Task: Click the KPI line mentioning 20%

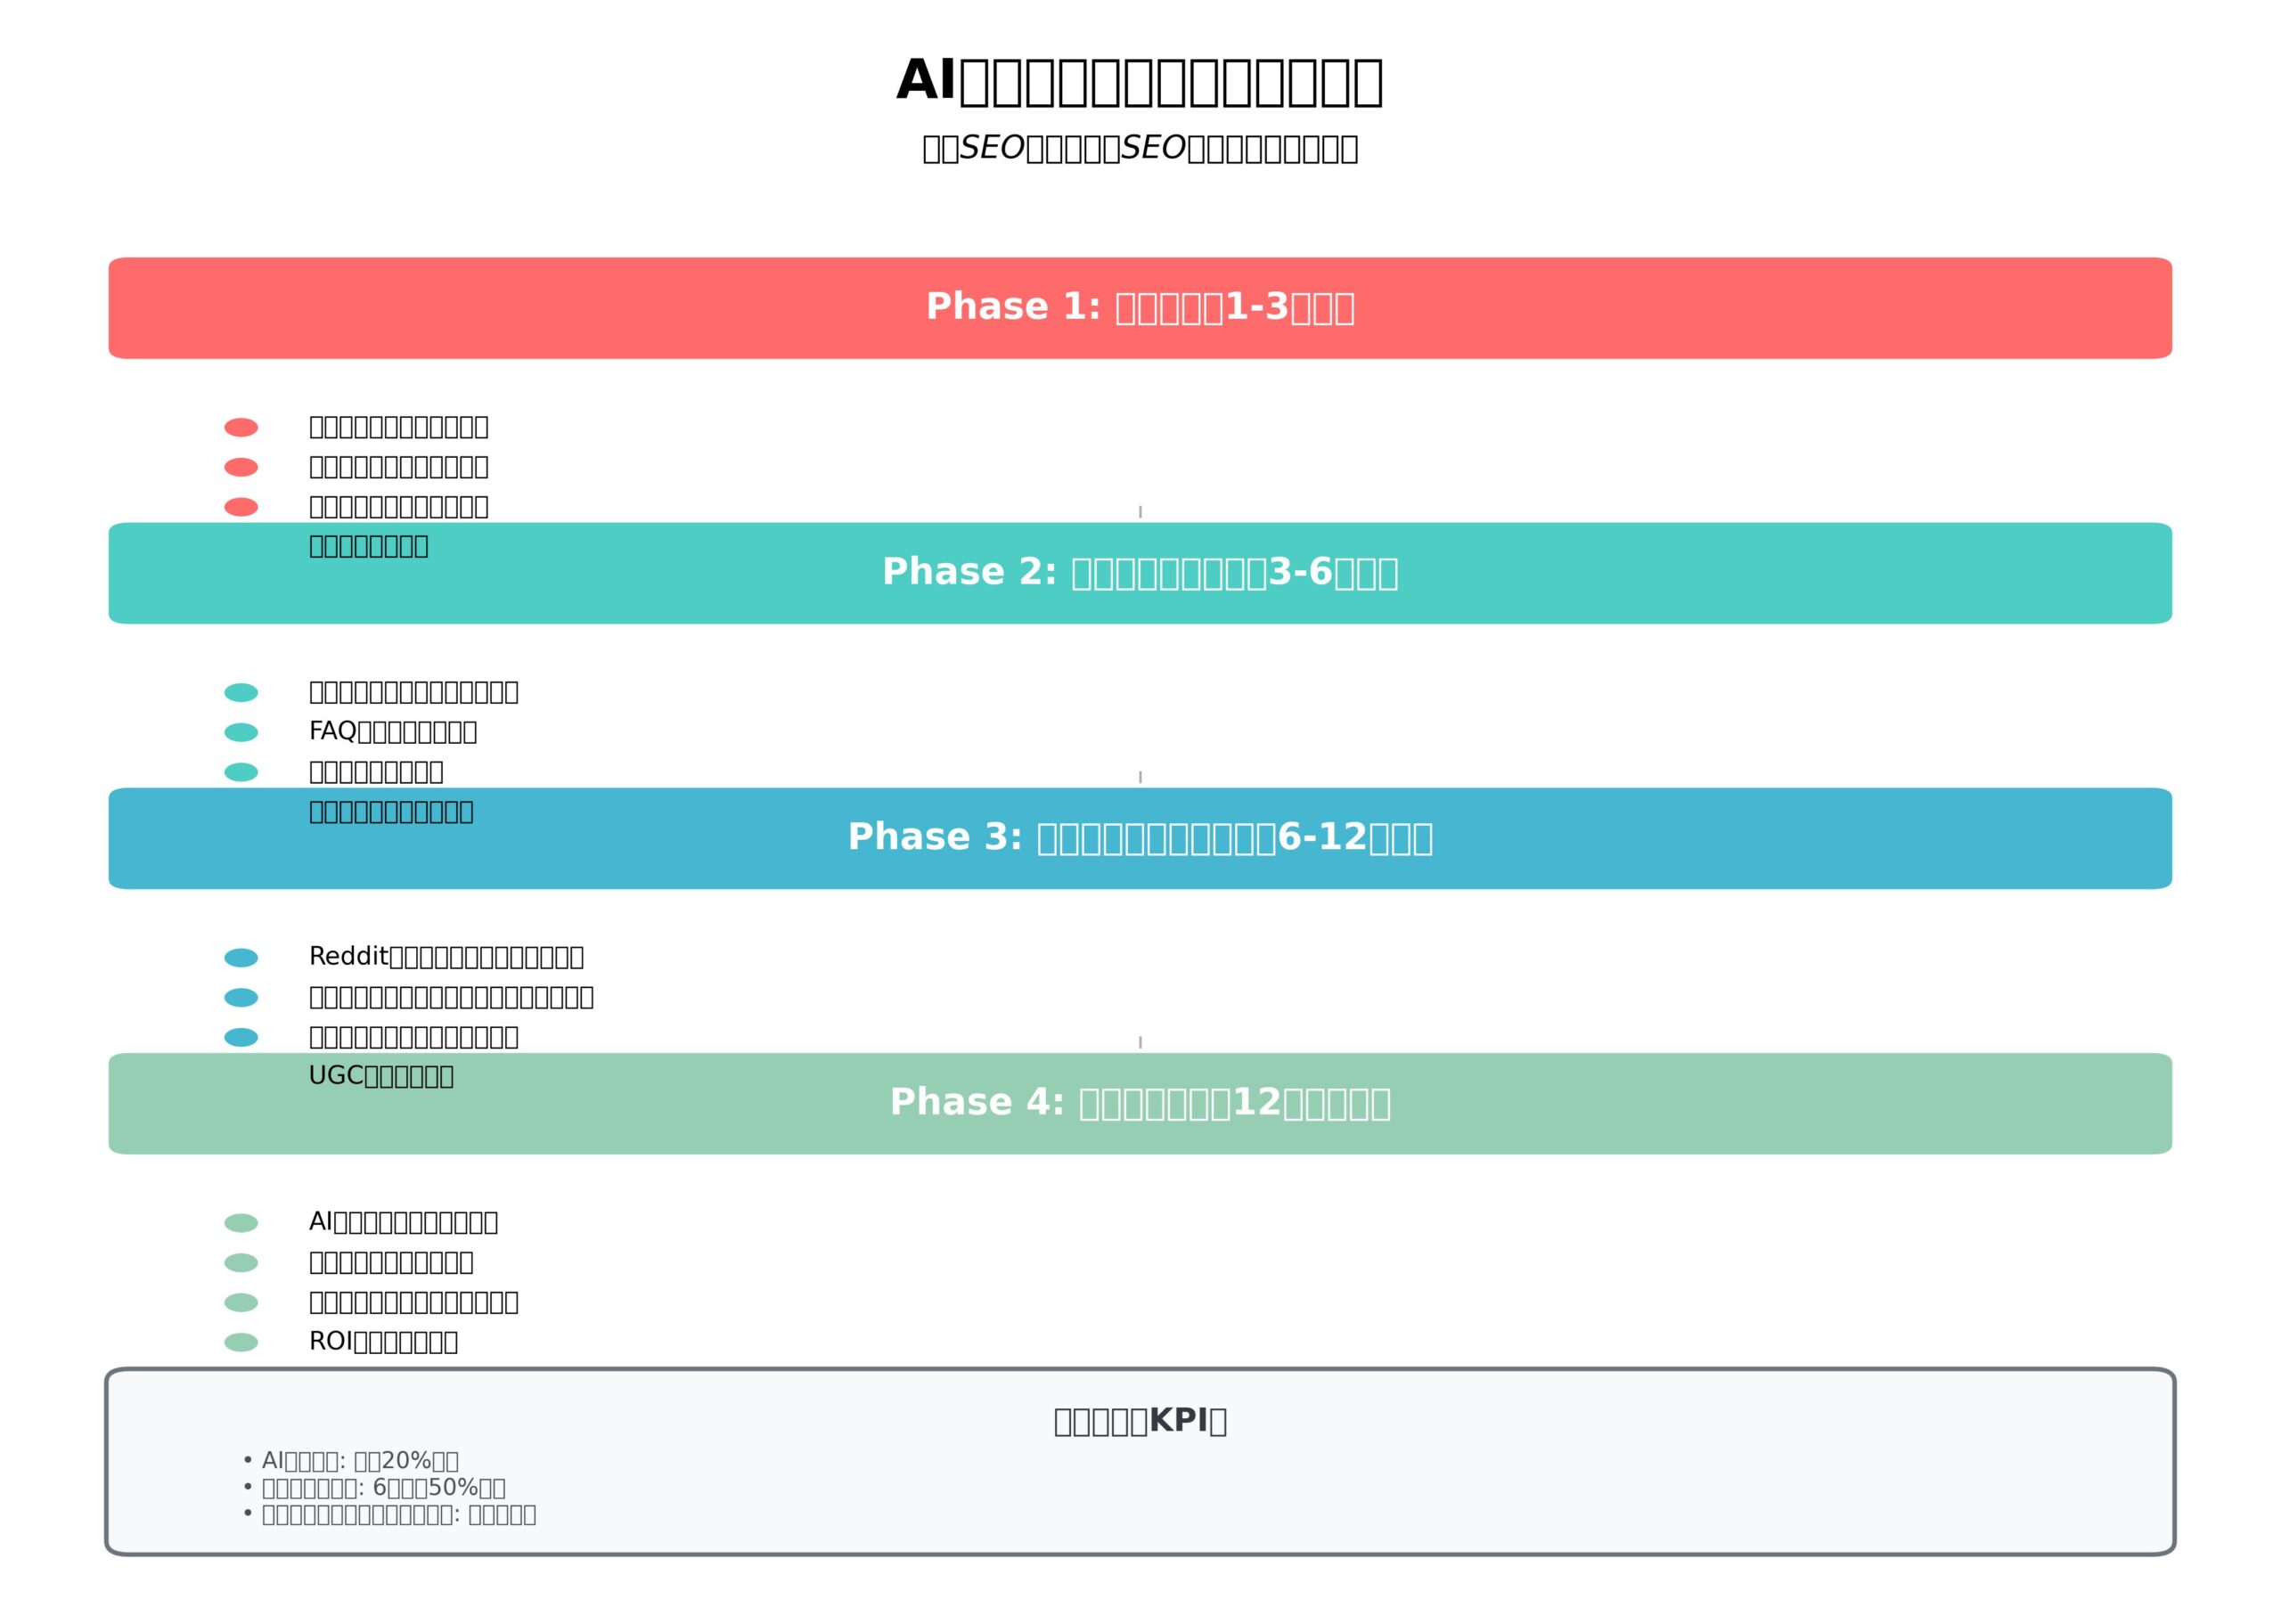Action: tap(351, 1461)
